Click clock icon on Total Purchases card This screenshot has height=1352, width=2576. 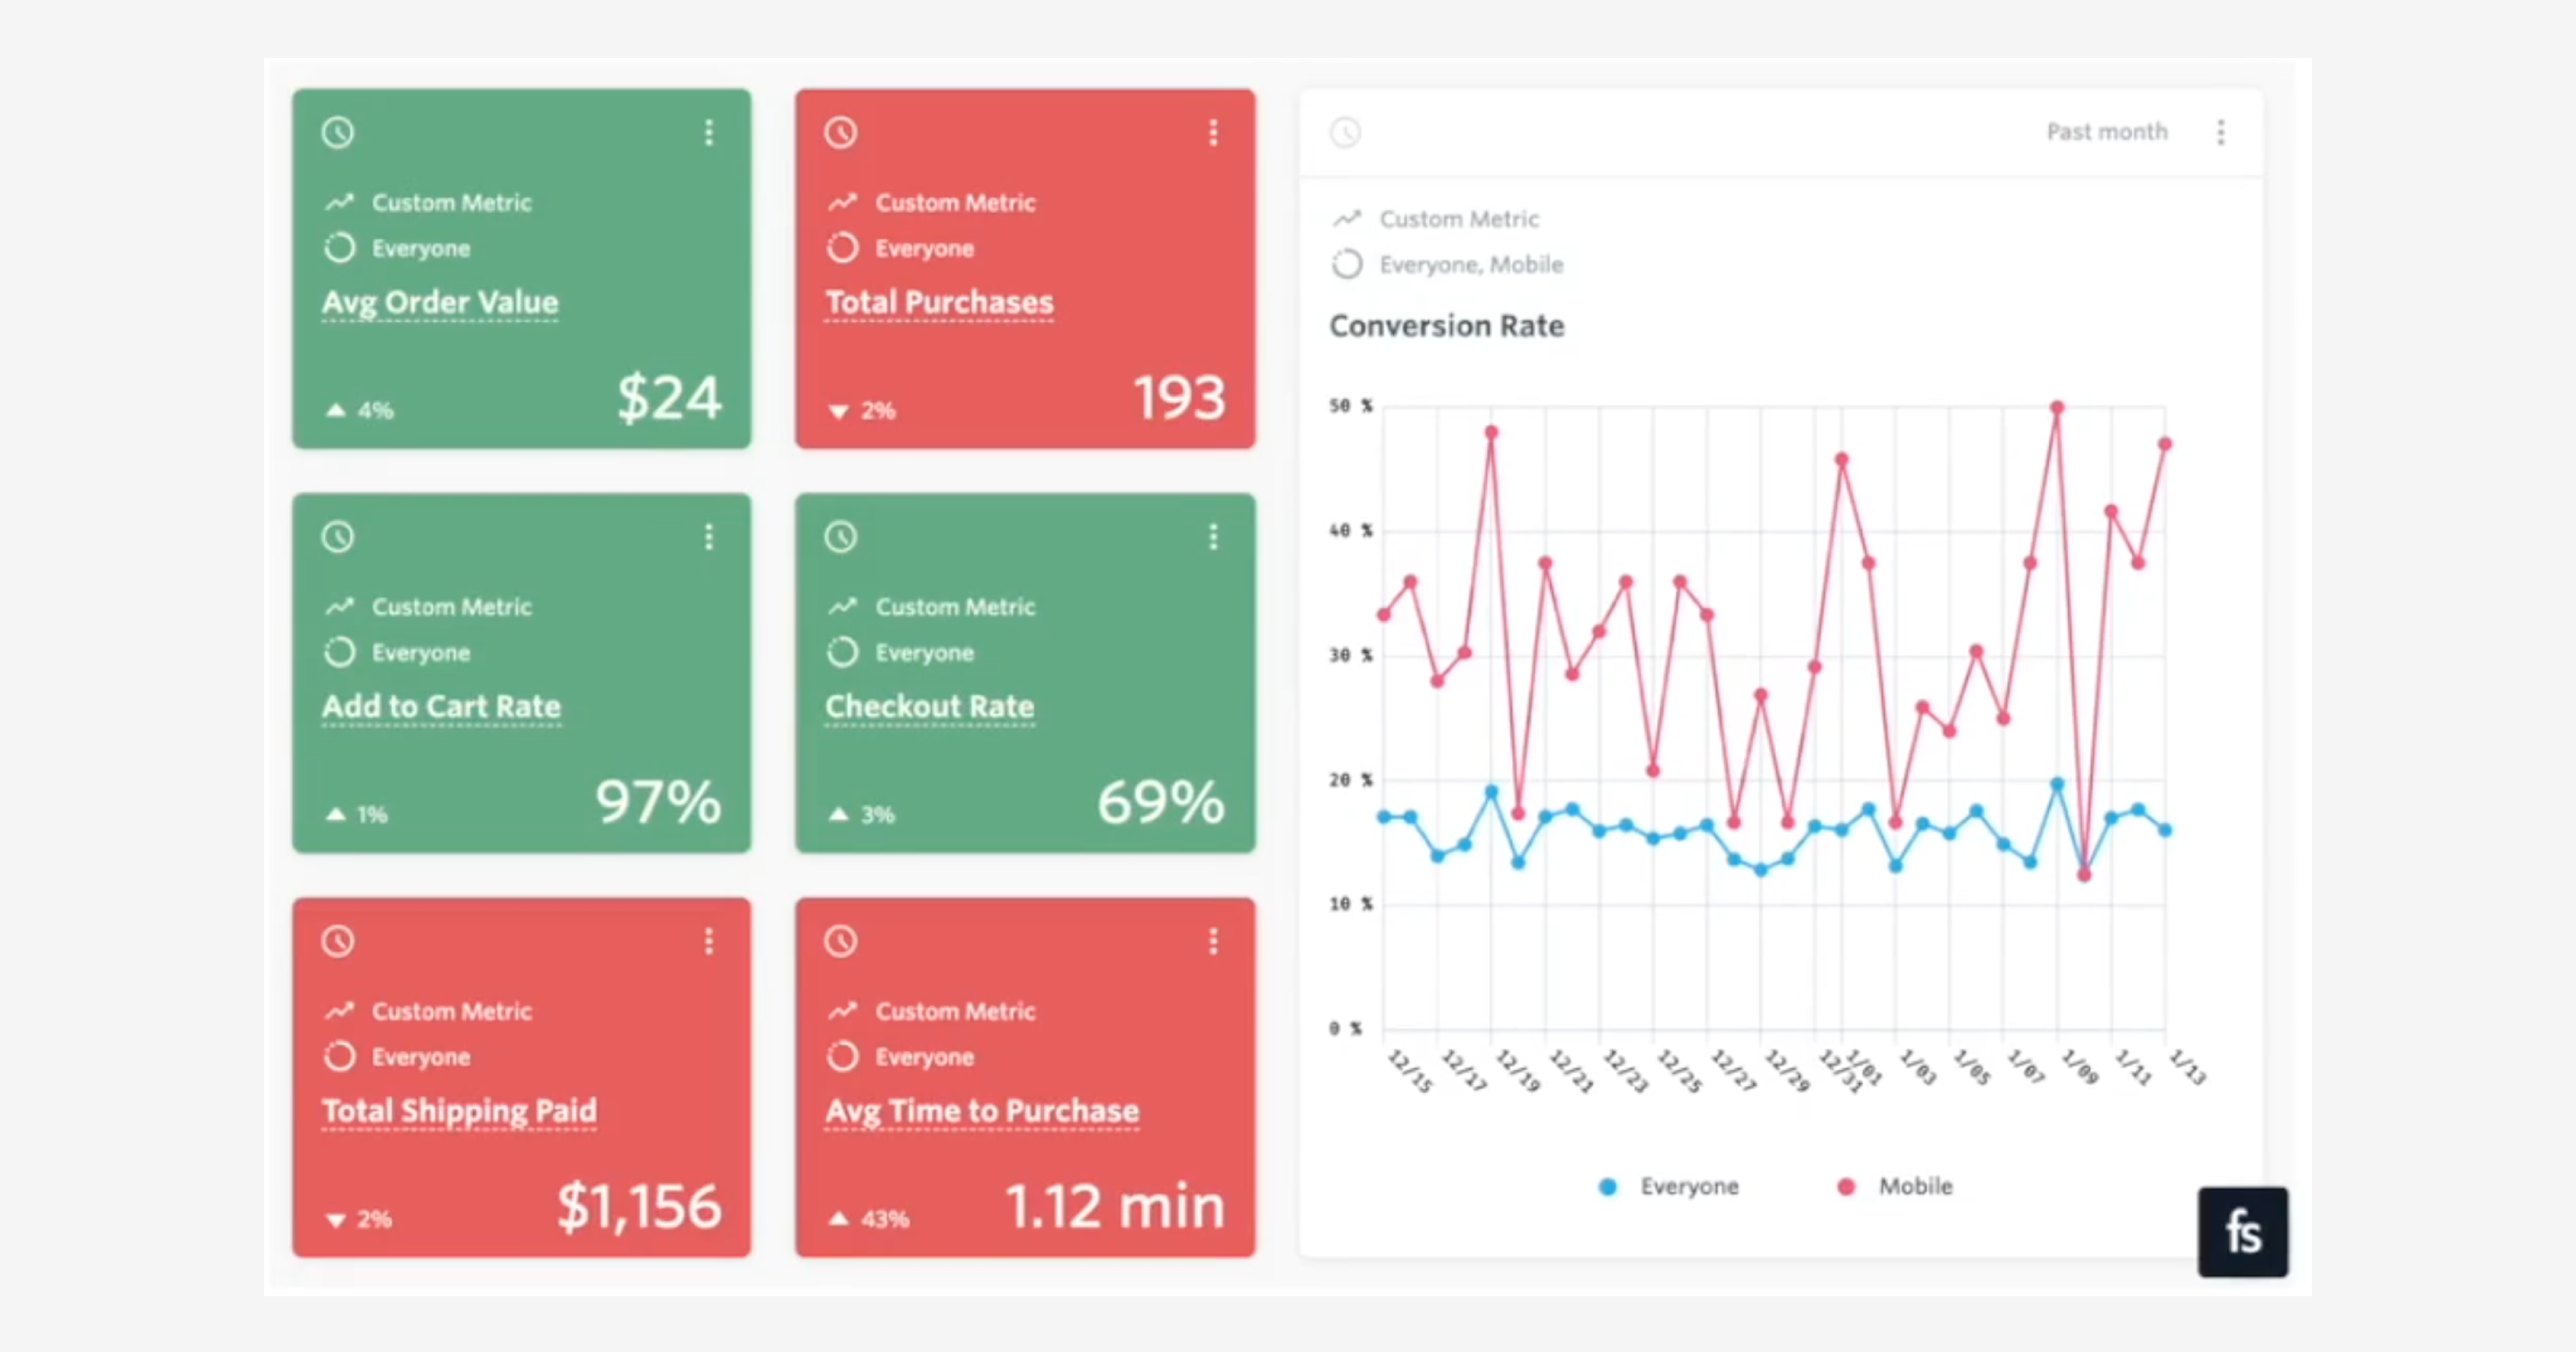(841, 132)
